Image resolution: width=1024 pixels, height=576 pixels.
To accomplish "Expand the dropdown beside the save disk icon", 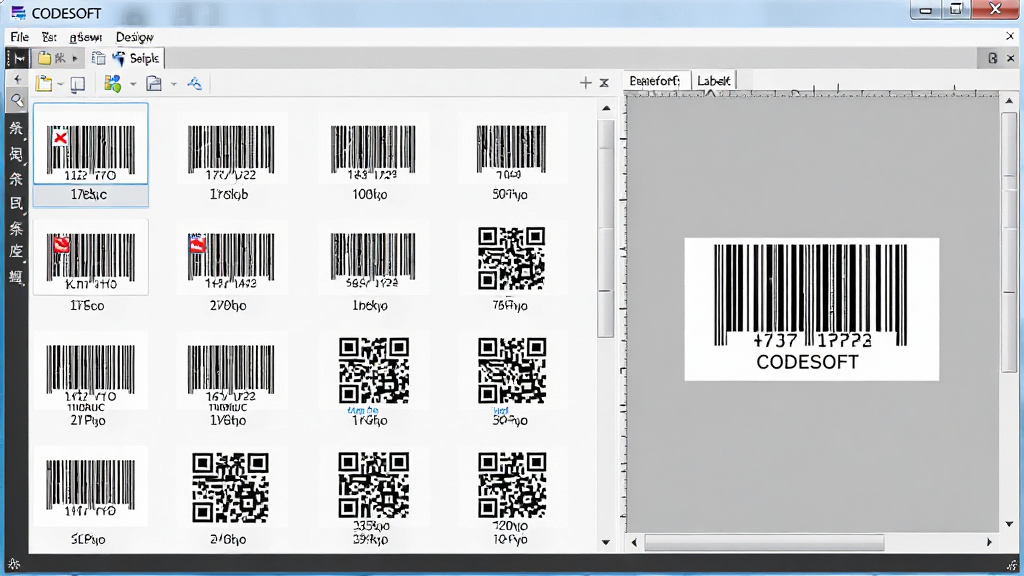I will 174,84.
